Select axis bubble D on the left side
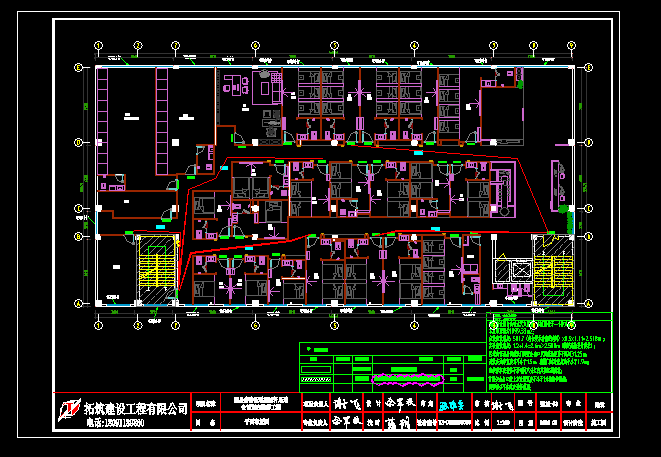This screenshot has height=457, width=661. [x=78, y=142]
